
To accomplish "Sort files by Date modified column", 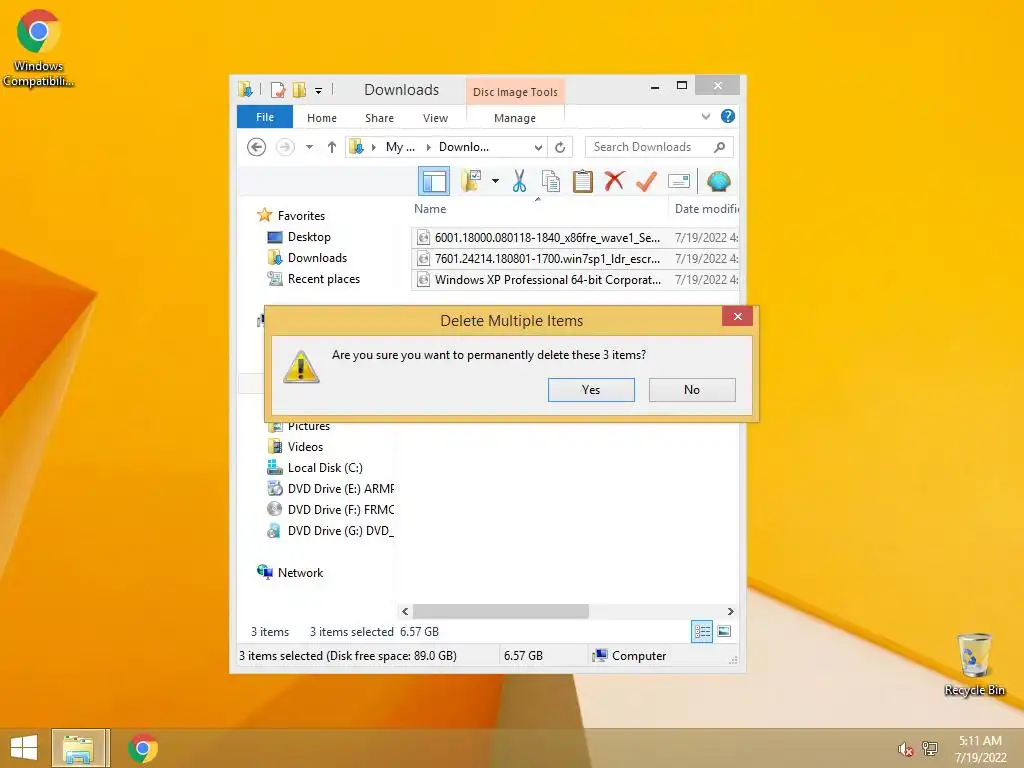I will (x=706, y=209).
